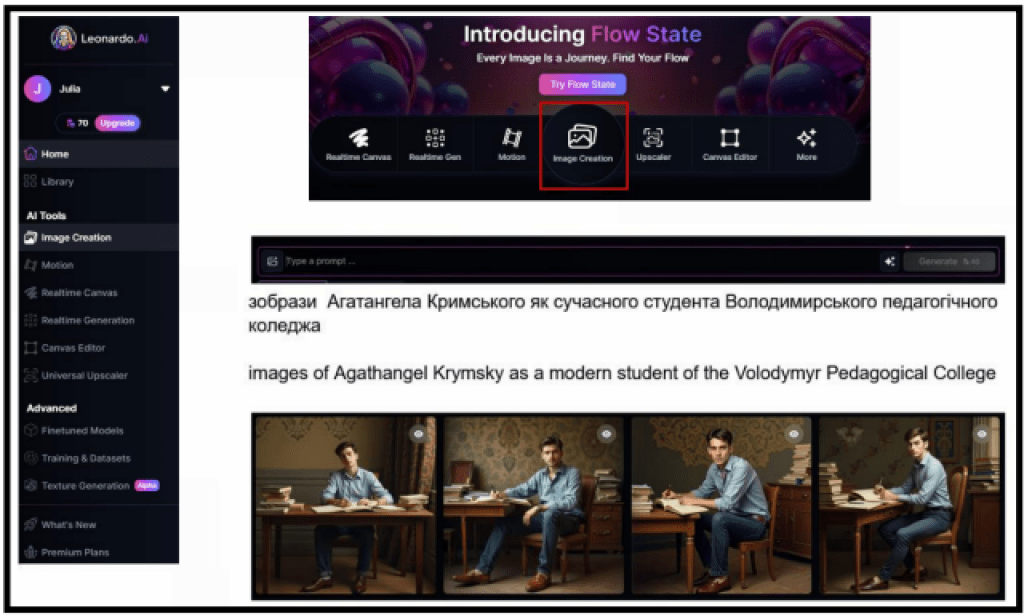Go to Library in sidebar
The height and width of the screenshot is (616, 1024).
[x=99, y=182]
